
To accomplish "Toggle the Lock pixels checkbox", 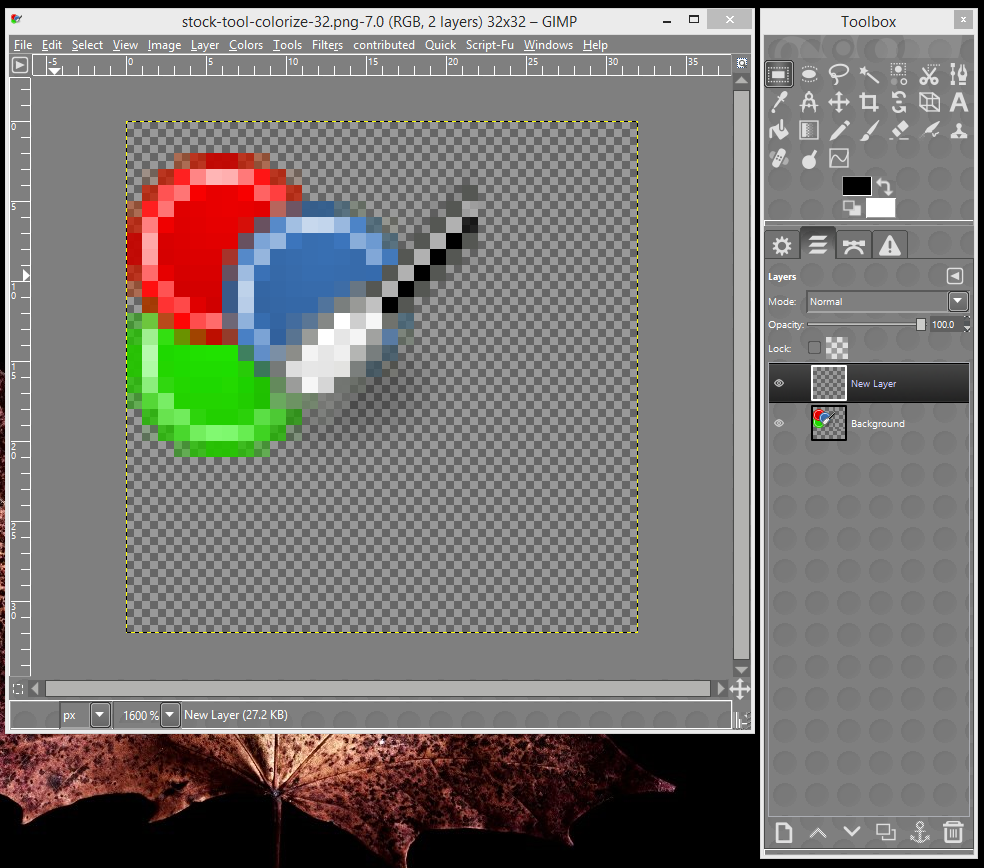I will [814, 348].
